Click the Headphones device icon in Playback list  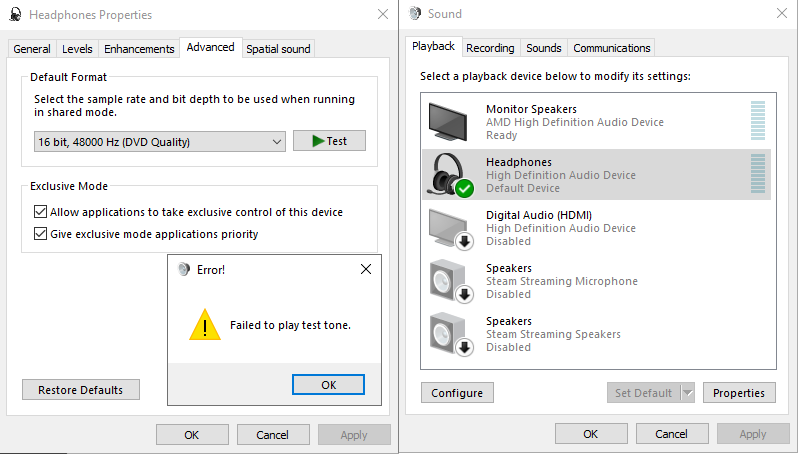[450, 174]
